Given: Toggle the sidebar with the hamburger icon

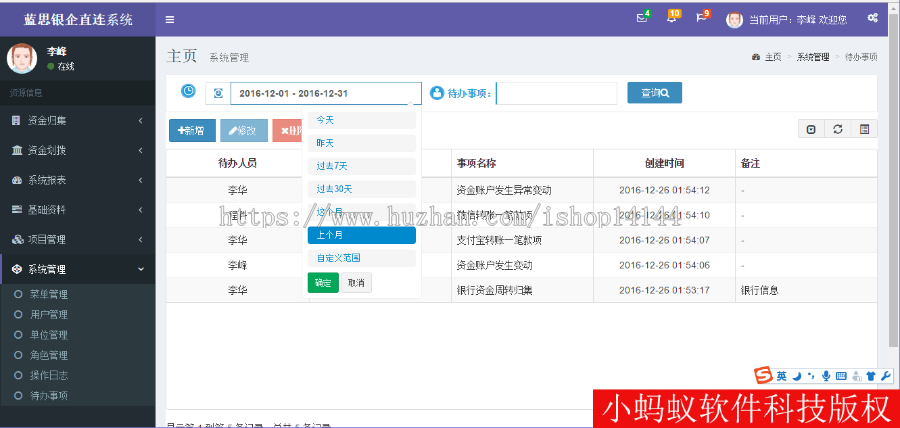Looking at the screenshot, I should 170,20.
